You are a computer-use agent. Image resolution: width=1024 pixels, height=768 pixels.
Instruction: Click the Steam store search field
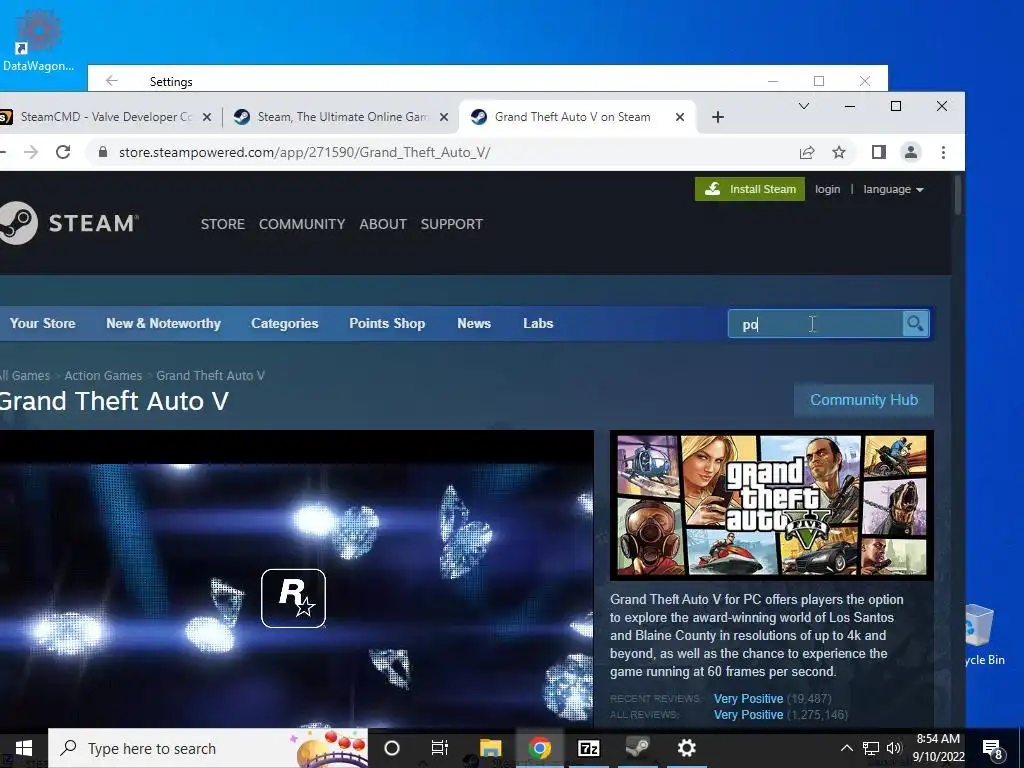(x=815, y=324)
